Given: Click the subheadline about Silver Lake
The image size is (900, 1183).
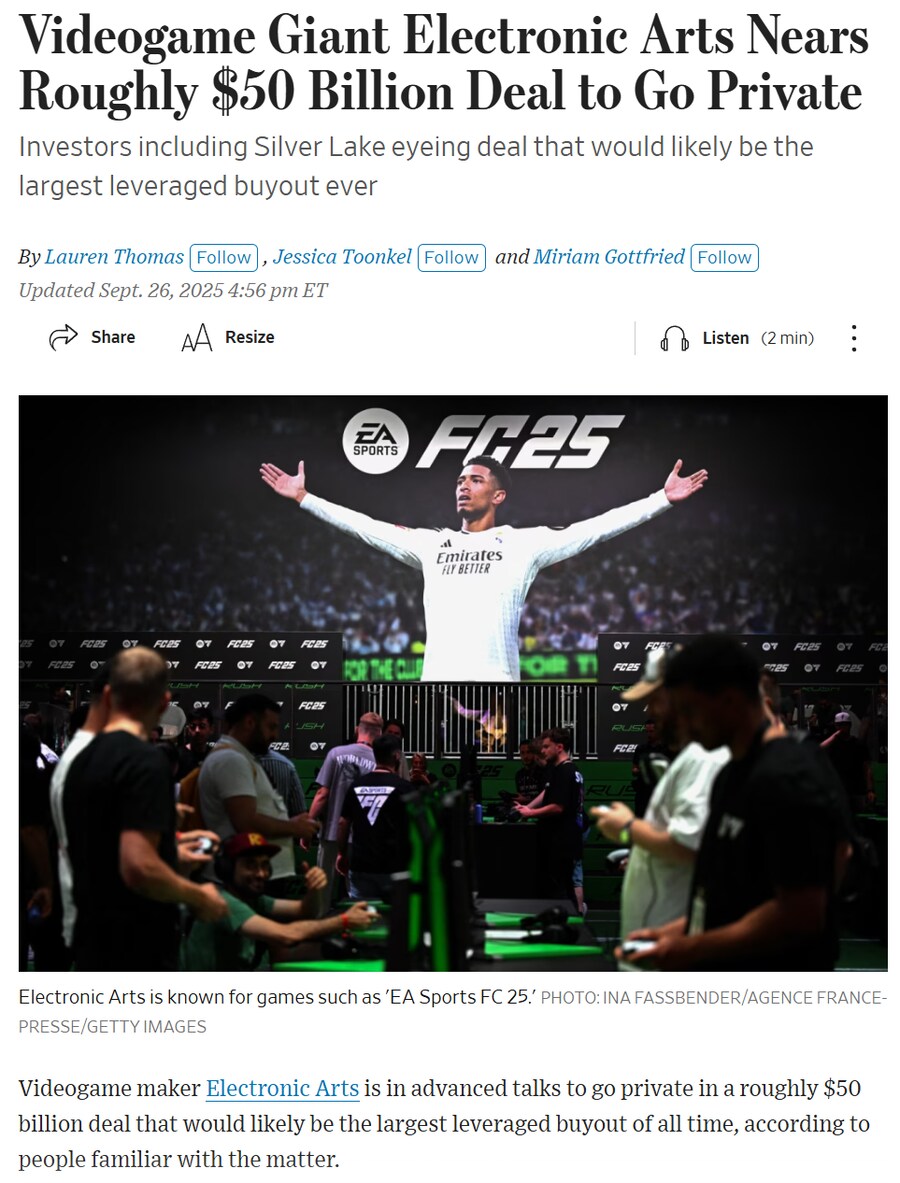Looking at the screenshot, I should [416, 166].
